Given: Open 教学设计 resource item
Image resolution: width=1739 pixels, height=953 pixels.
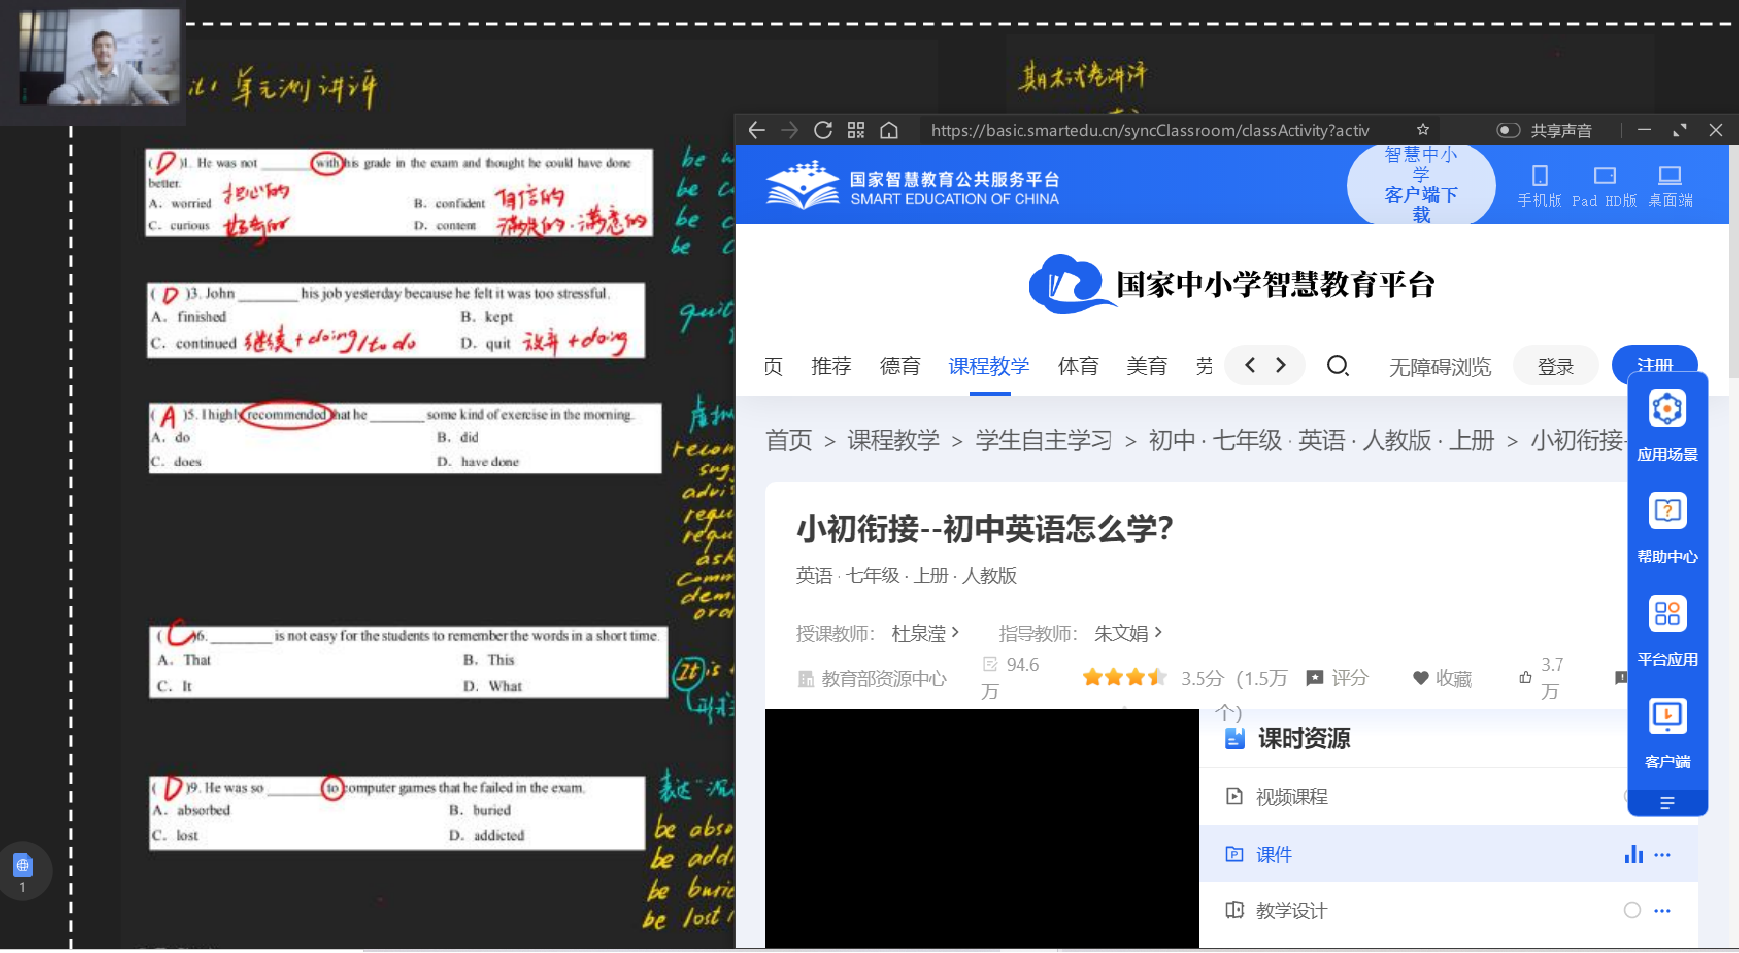Looking at the screenshot, I should tap(1290, 911).
